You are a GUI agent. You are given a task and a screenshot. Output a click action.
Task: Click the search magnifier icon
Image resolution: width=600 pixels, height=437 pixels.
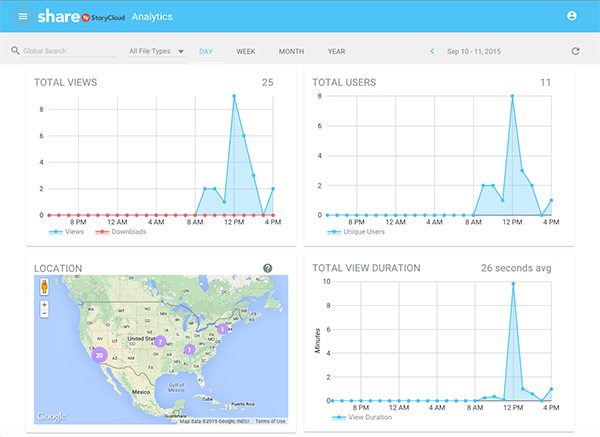[x=15, y=51]
